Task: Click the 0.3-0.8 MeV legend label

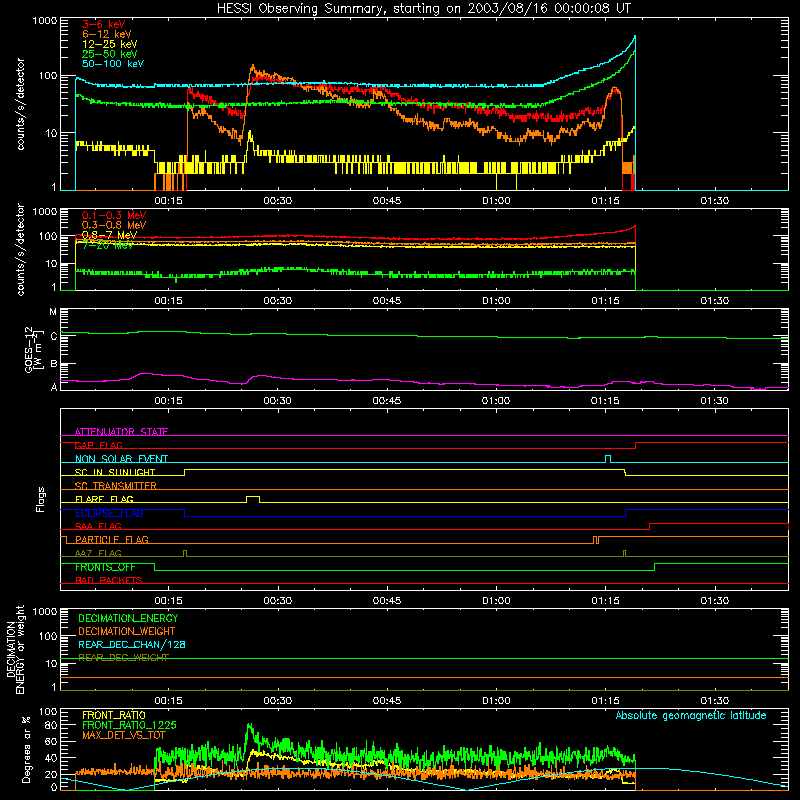Action: tap(114, 225)
